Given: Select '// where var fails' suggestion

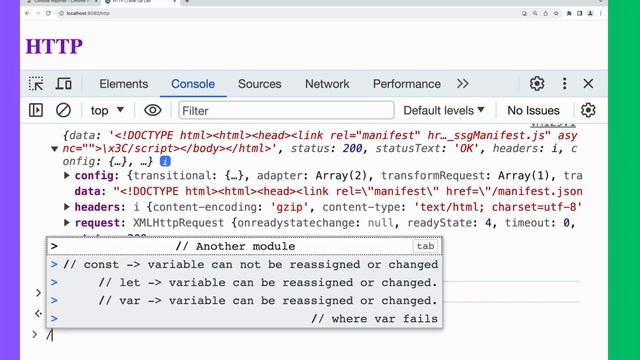Looking at the screenshot, I should 244,318.
